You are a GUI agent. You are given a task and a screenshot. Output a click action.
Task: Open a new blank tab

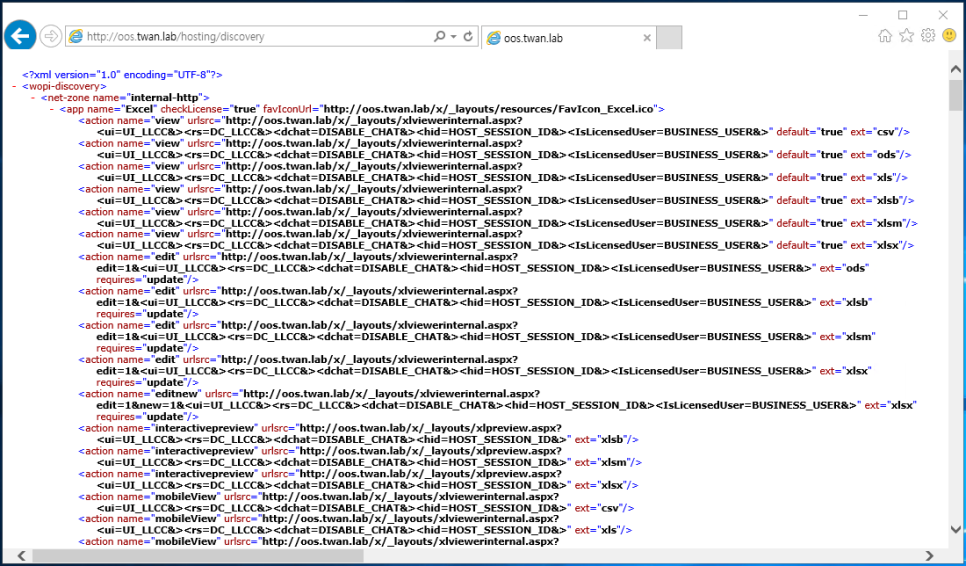point(669,38)
